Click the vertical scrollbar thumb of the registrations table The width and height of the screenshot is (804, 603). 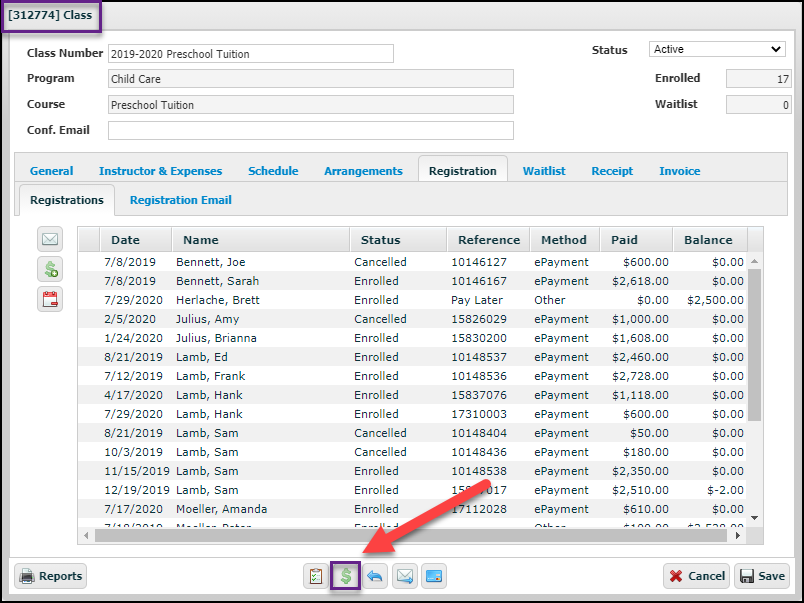[x=754, y=345]
